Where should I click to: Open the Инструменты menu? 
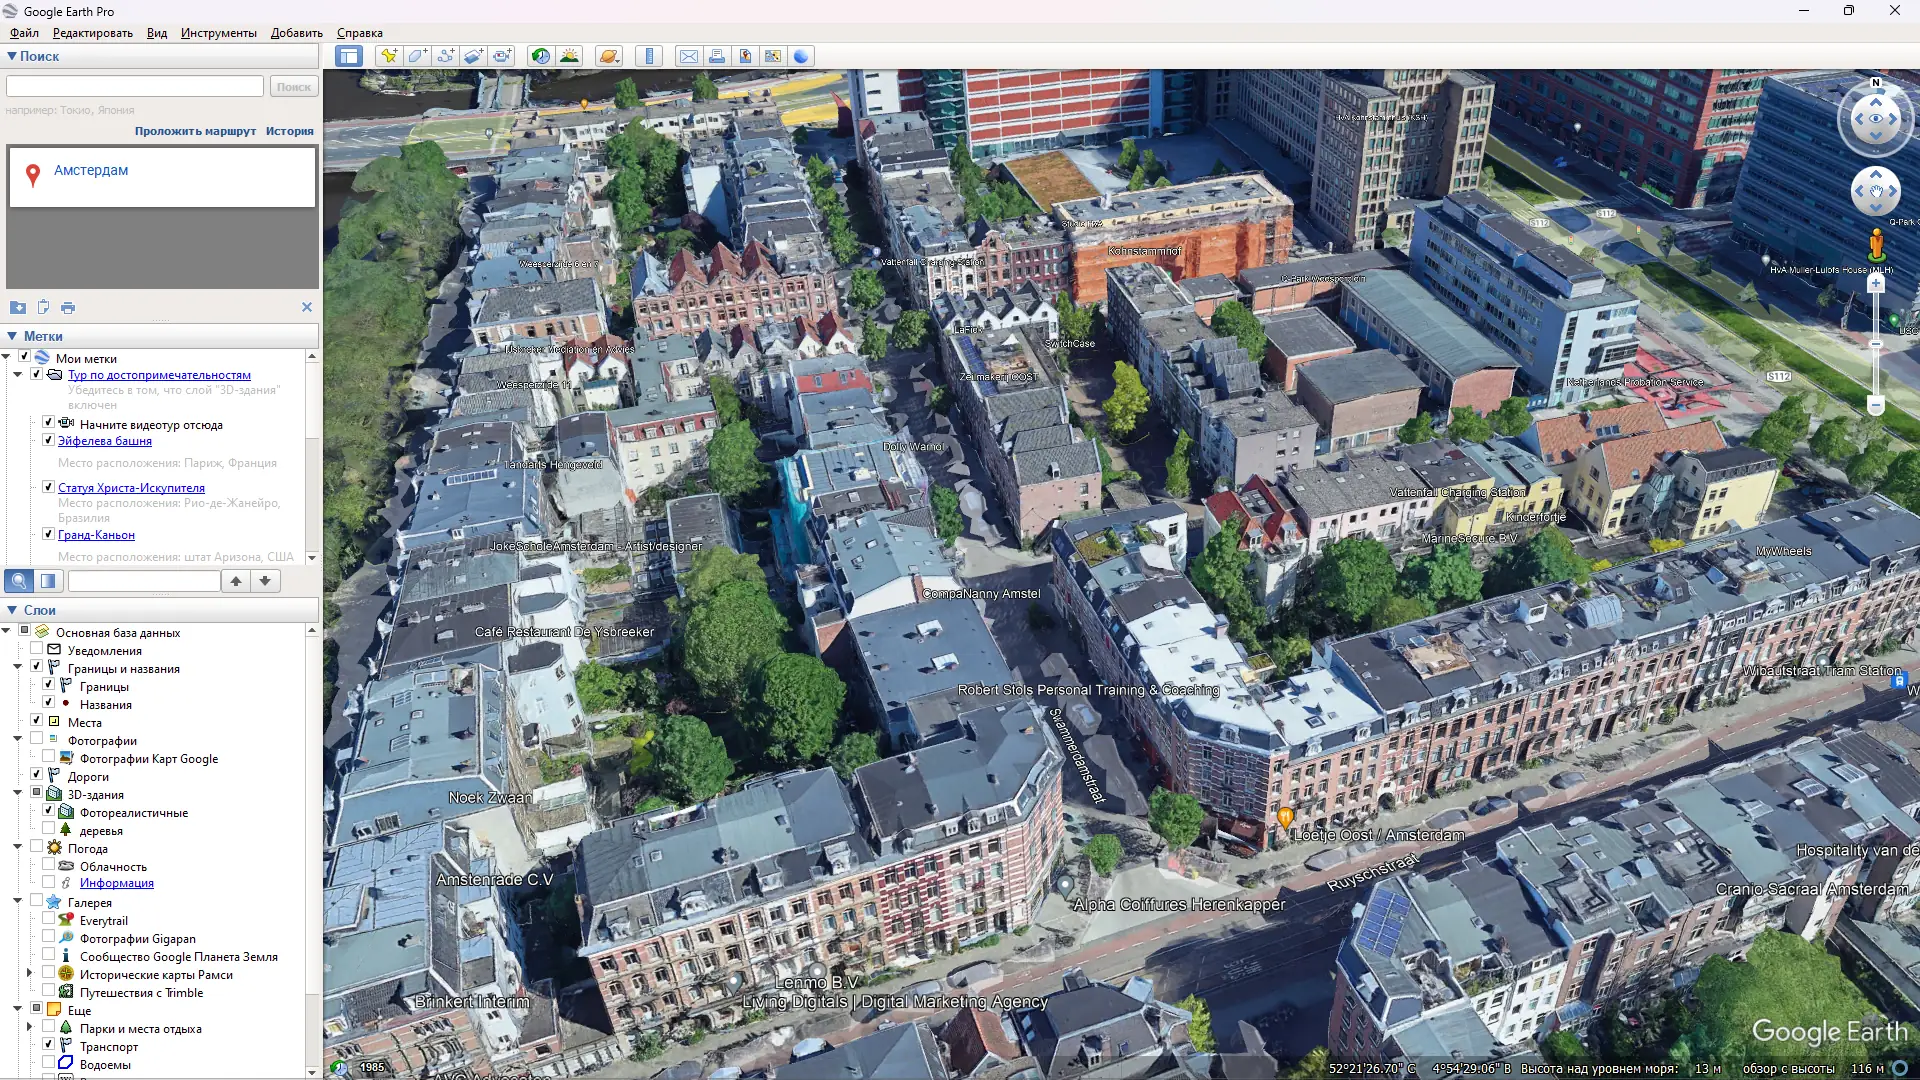pyautogui.click(x=218, y=33)
